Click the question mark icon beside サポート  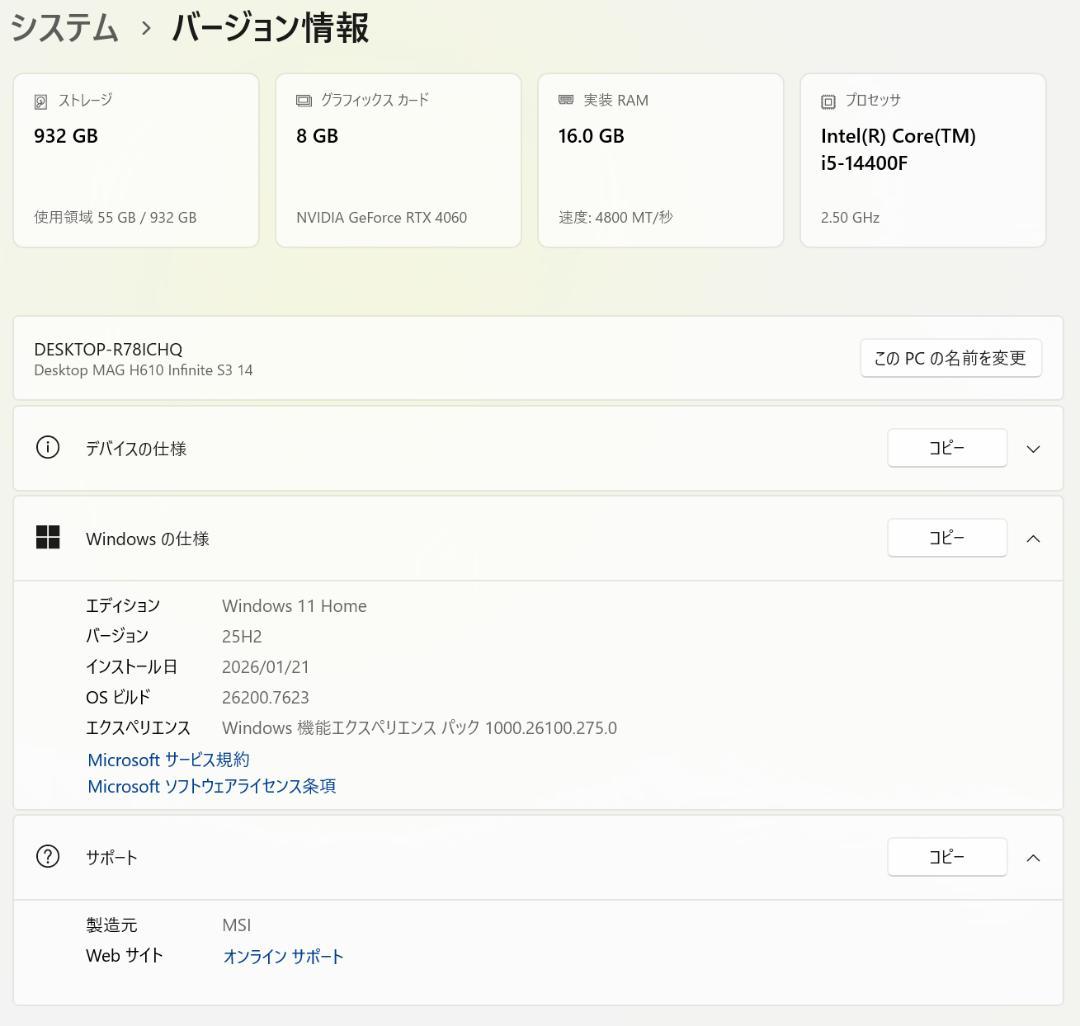click(x=48, y=856)
